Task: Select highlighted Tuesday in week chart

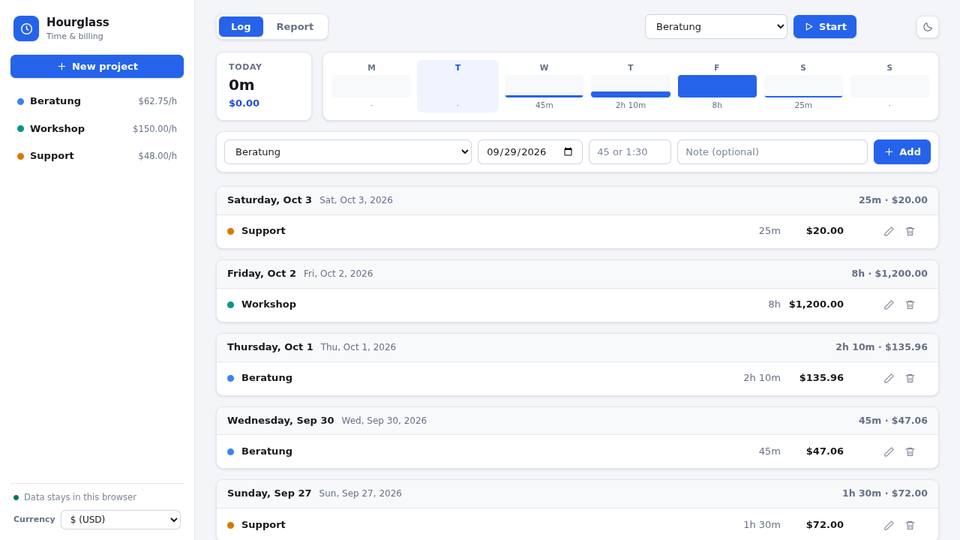Action: 458,86
